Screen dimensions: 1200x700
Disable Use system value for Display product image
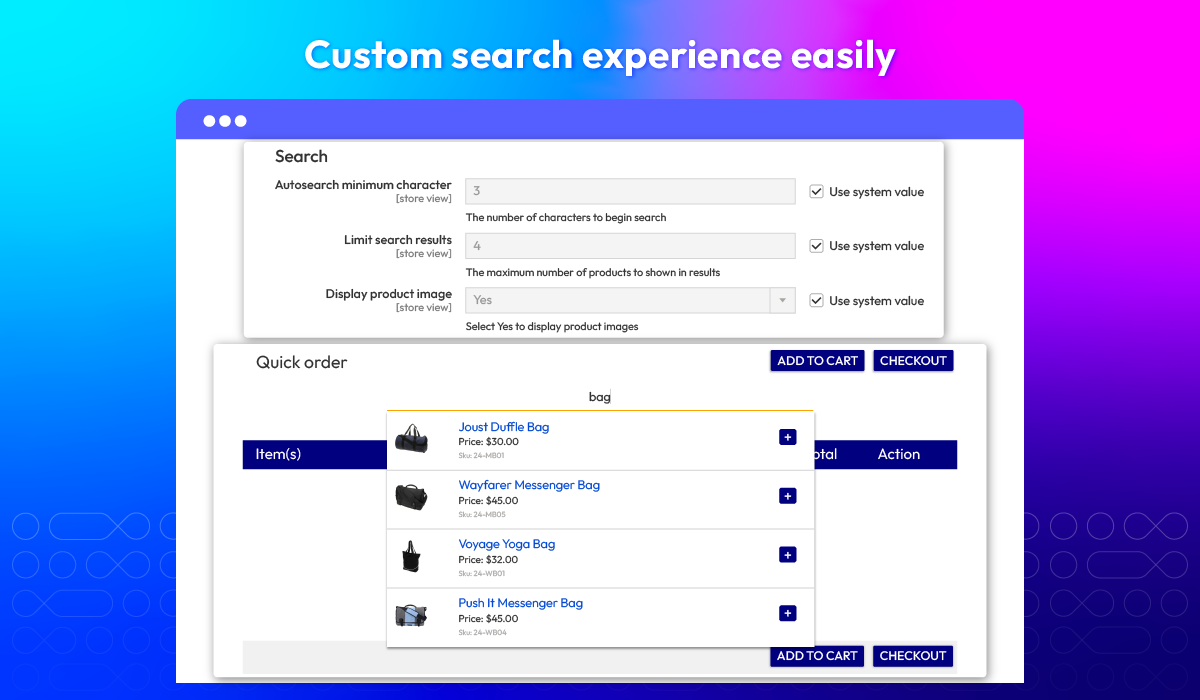point(817,300)
